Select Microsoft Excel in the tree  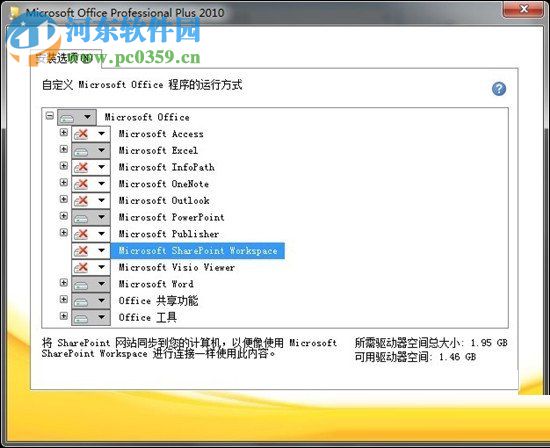pyautogui.click(x=158, y=151)
